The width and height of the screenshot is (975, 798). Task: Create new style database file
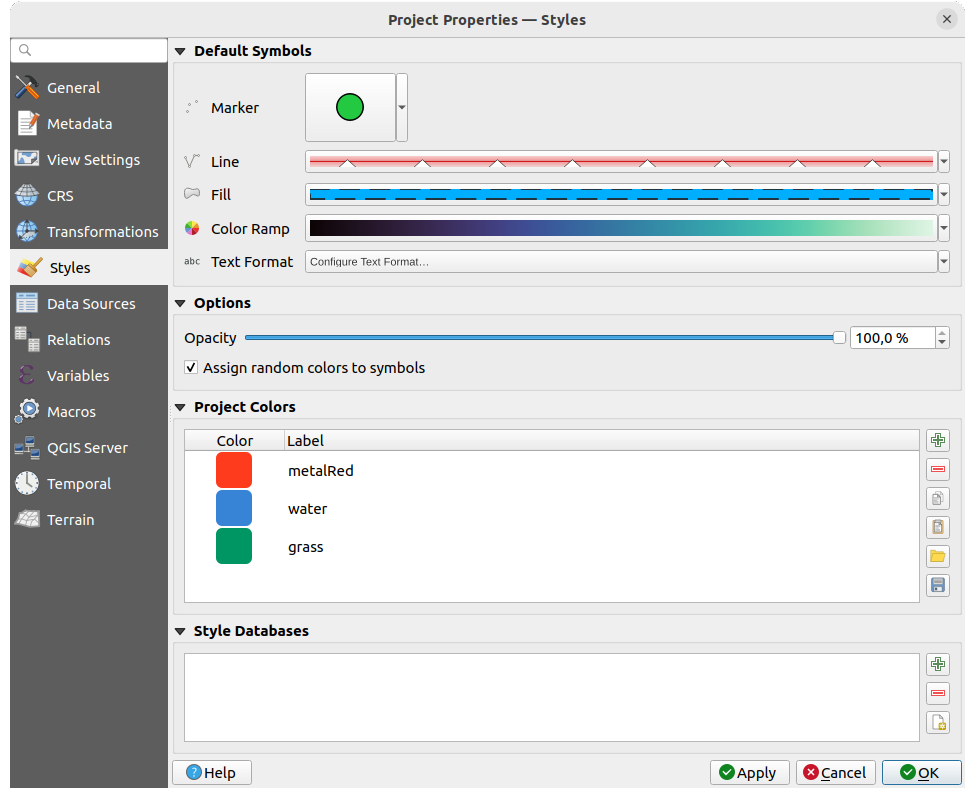click(937, 722)
